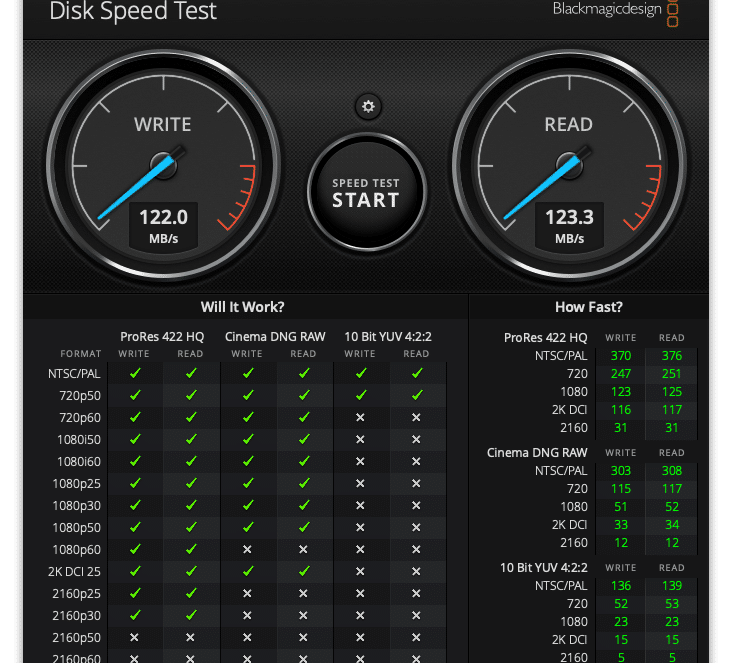The image size is (732, 663).
Task: Click the 1080p50 format row label
Action: coord(77,528)
